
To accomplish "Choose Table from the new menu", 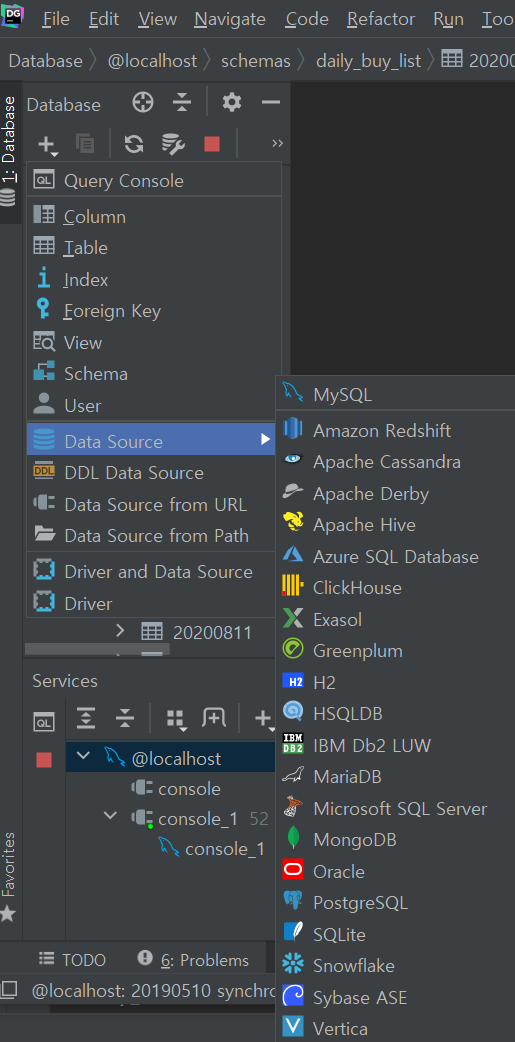I will tap(154, 248).
